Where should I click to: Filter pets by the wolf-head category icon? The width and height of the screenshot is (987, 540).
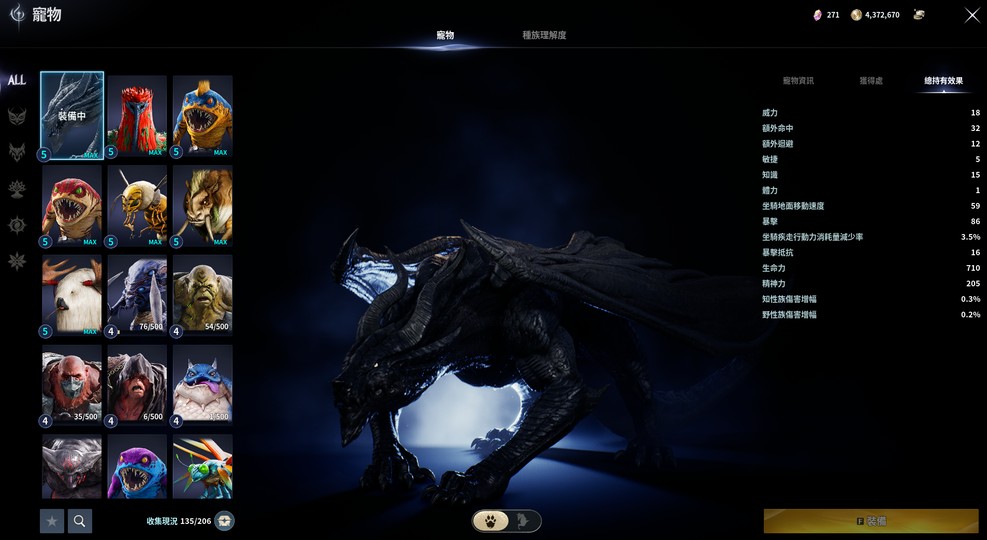(17, 152)
